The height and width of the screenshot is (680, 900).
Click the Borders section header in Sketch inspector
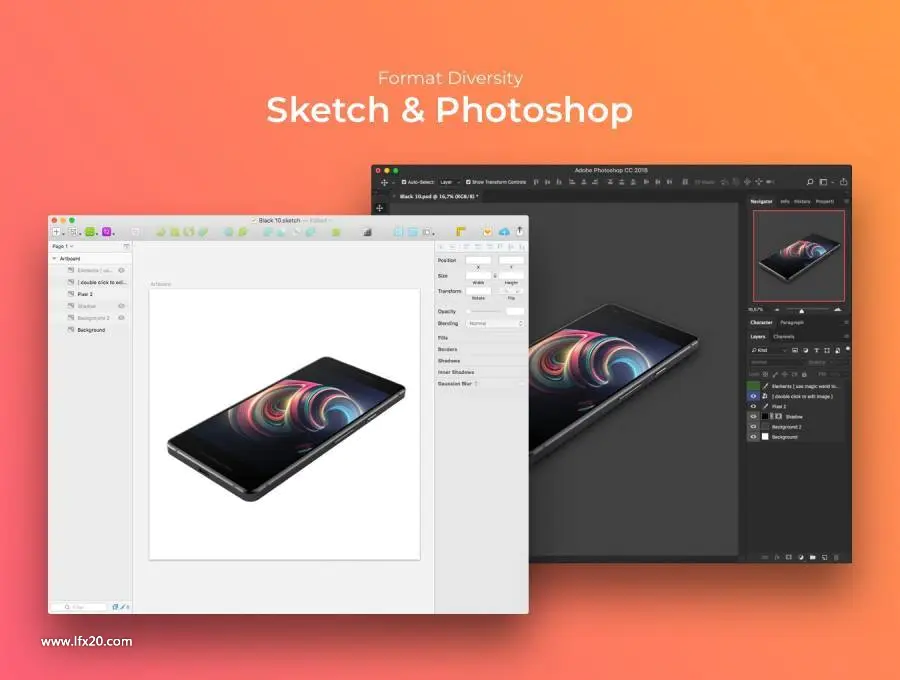pyautogui.click(x=447, y=349)
